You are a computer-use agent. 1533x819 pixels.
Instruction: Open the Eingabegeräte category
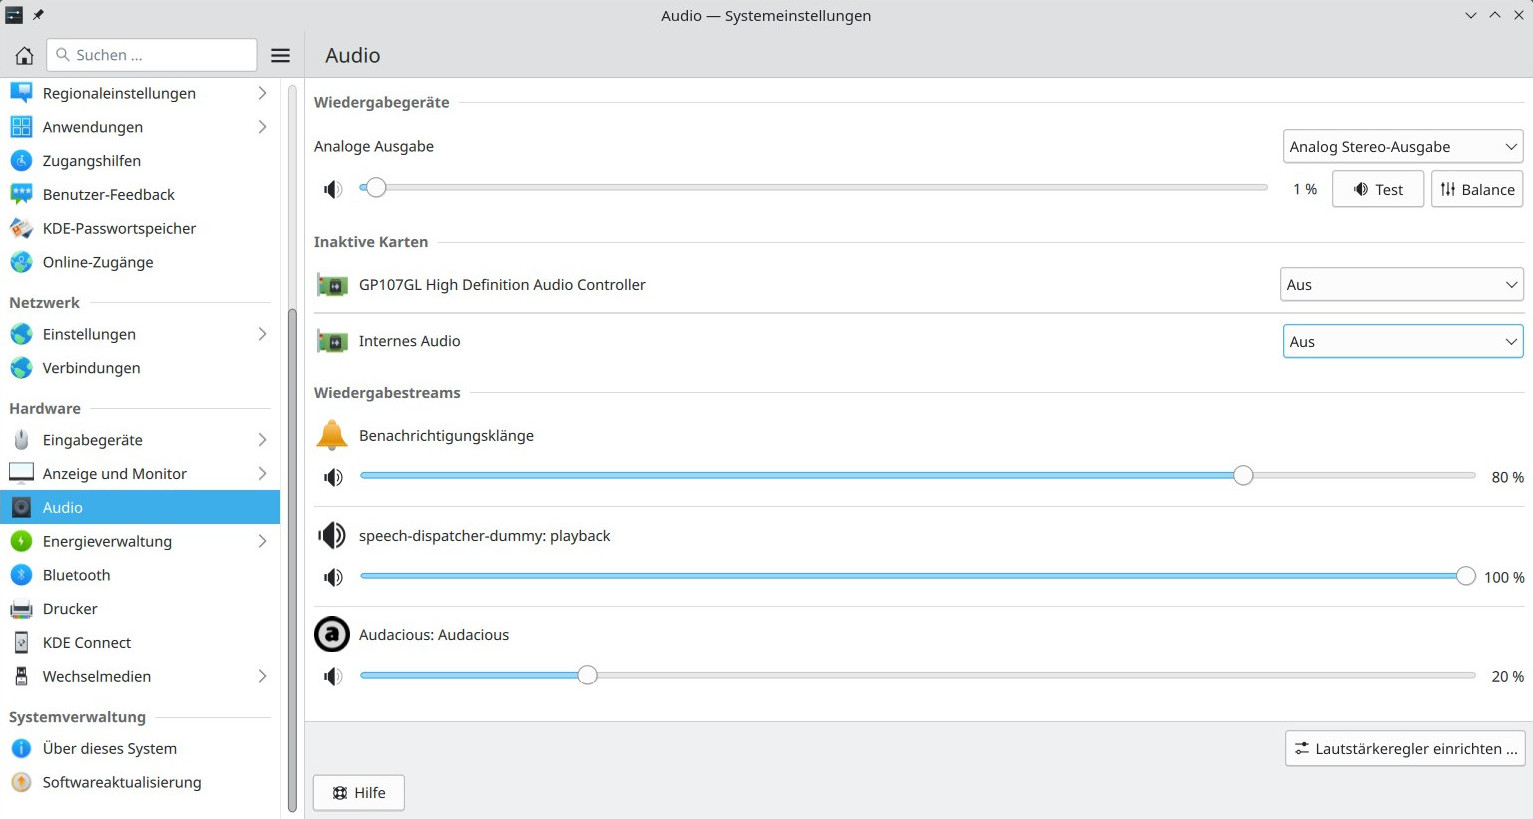coord(93,440)
